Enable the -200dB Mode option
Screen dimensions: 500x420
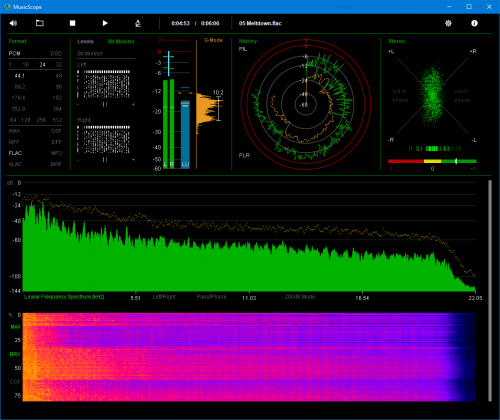299,297
